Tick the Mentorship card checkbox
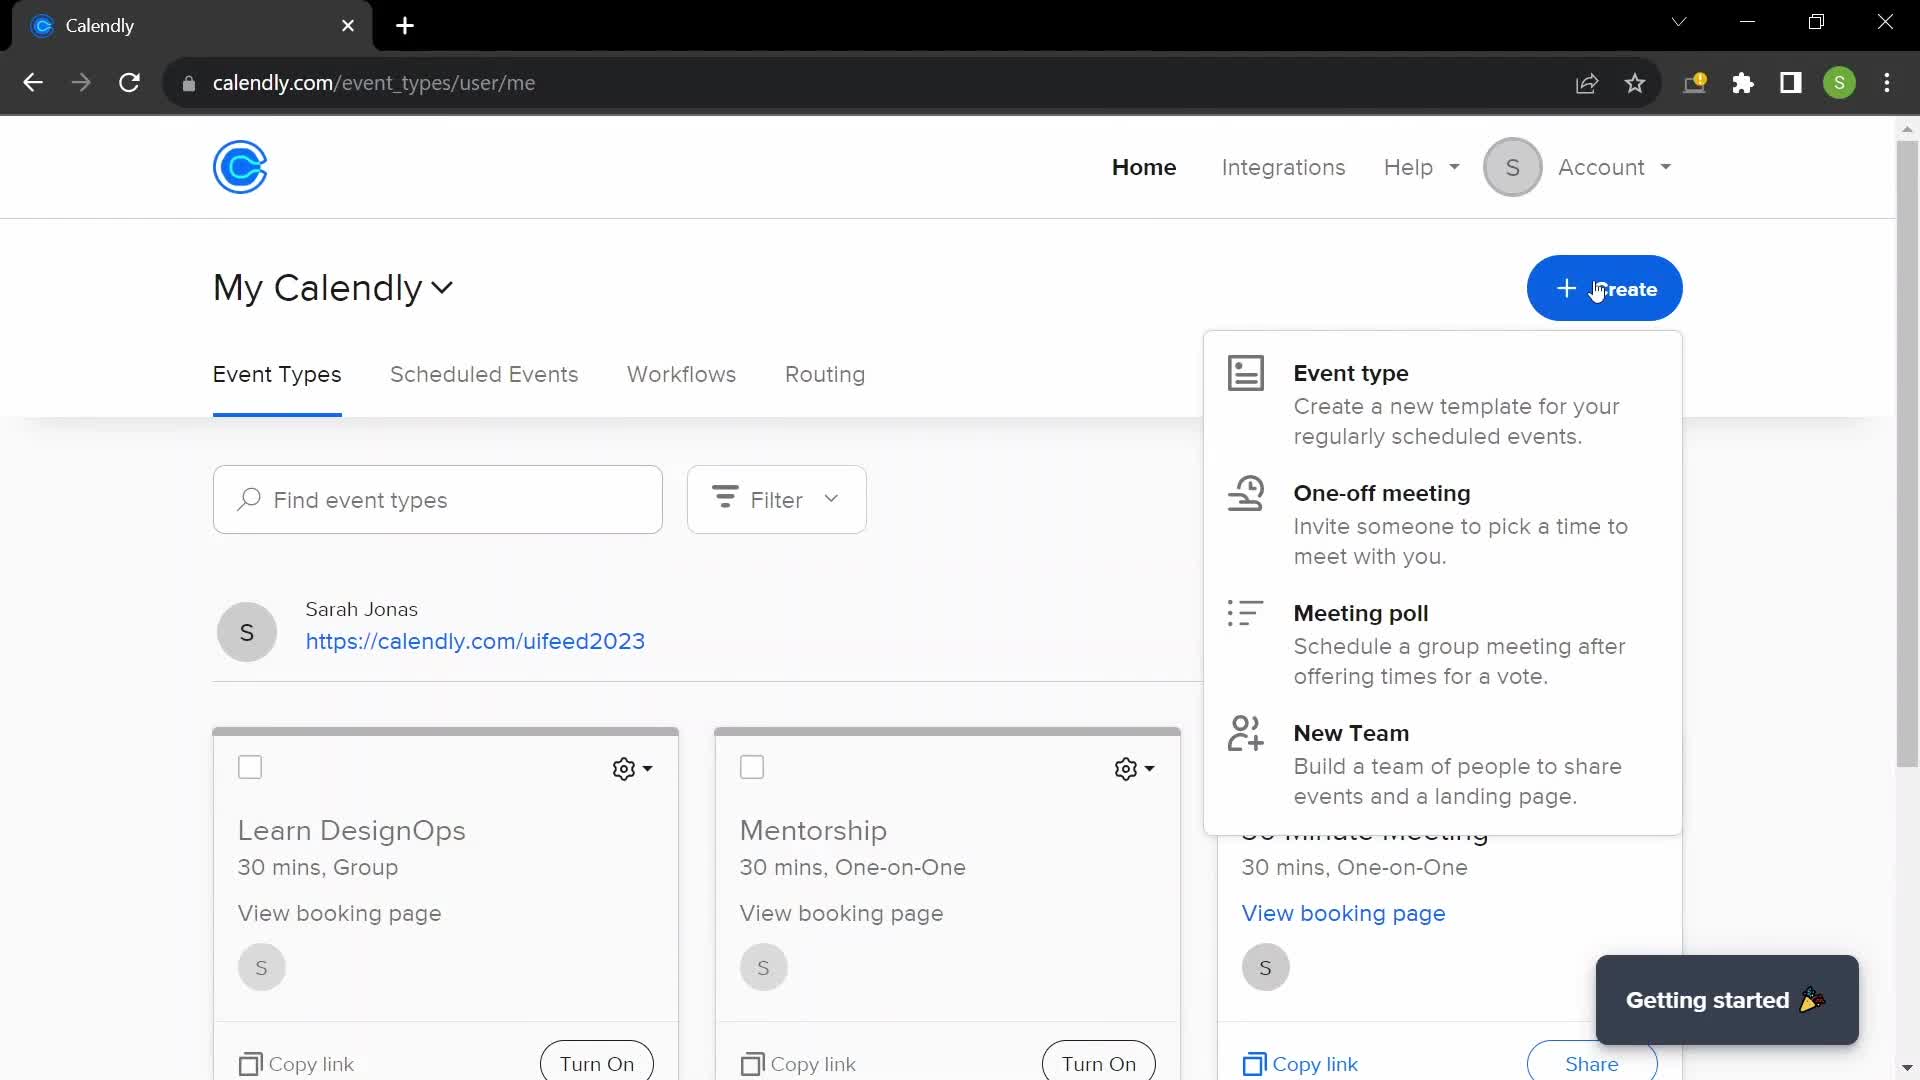The image size is (1920, 1080). click(x=752, y=767)
